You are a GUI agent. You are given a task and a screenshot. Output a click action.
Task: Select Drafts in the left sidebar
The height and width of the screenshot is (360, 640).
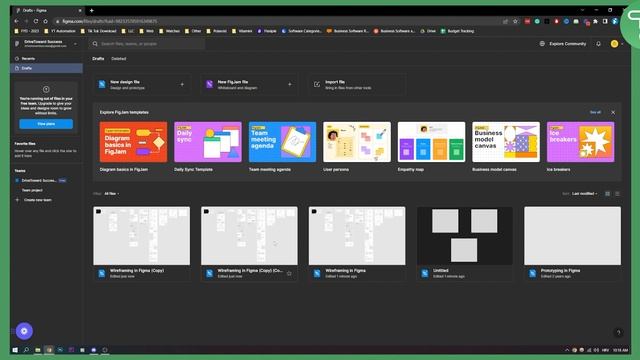point(46,68)
